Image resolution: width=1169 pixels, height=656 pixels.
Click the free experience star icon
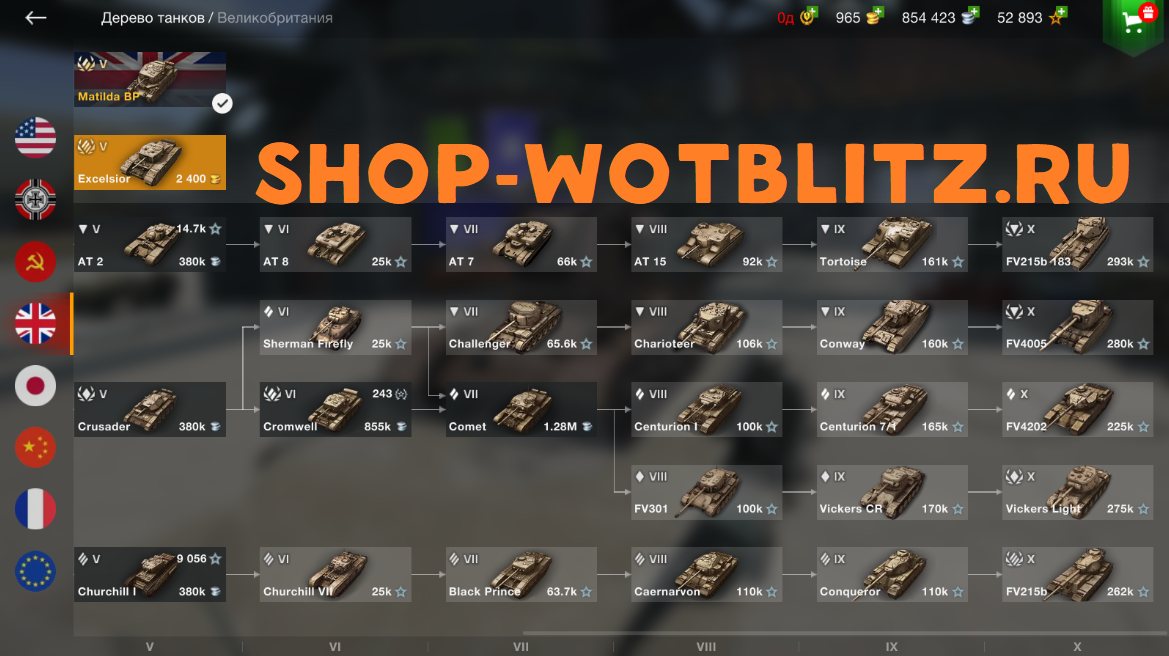pyautogui.click(x=1058, y=16)
